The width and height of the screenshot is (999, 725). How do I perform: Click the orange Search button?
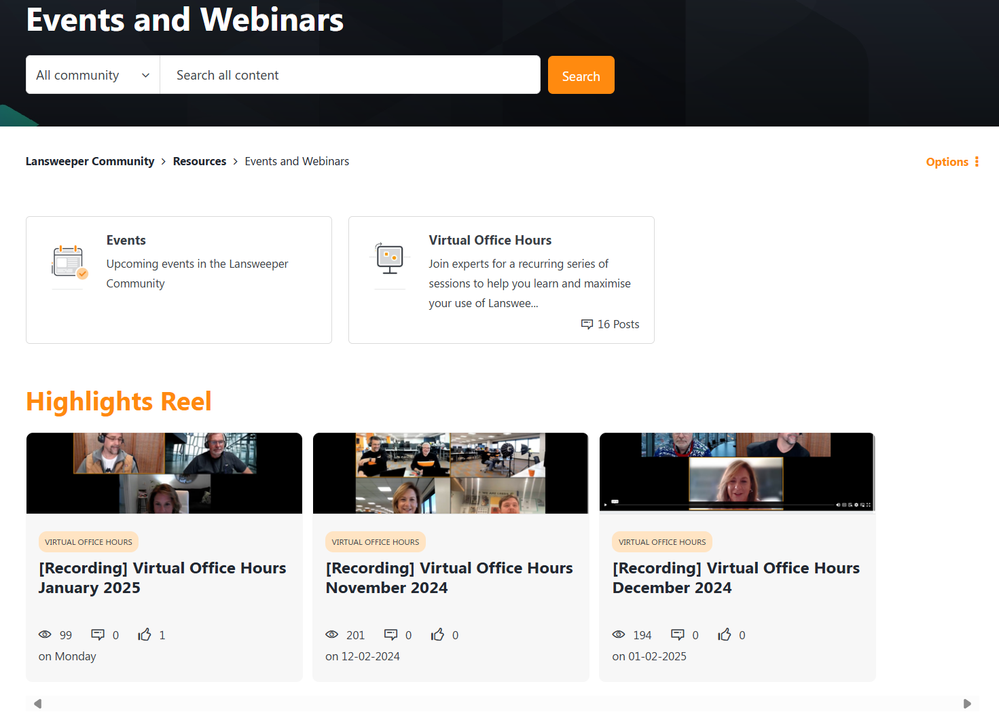pyautogui.click(x=581, y=75)
